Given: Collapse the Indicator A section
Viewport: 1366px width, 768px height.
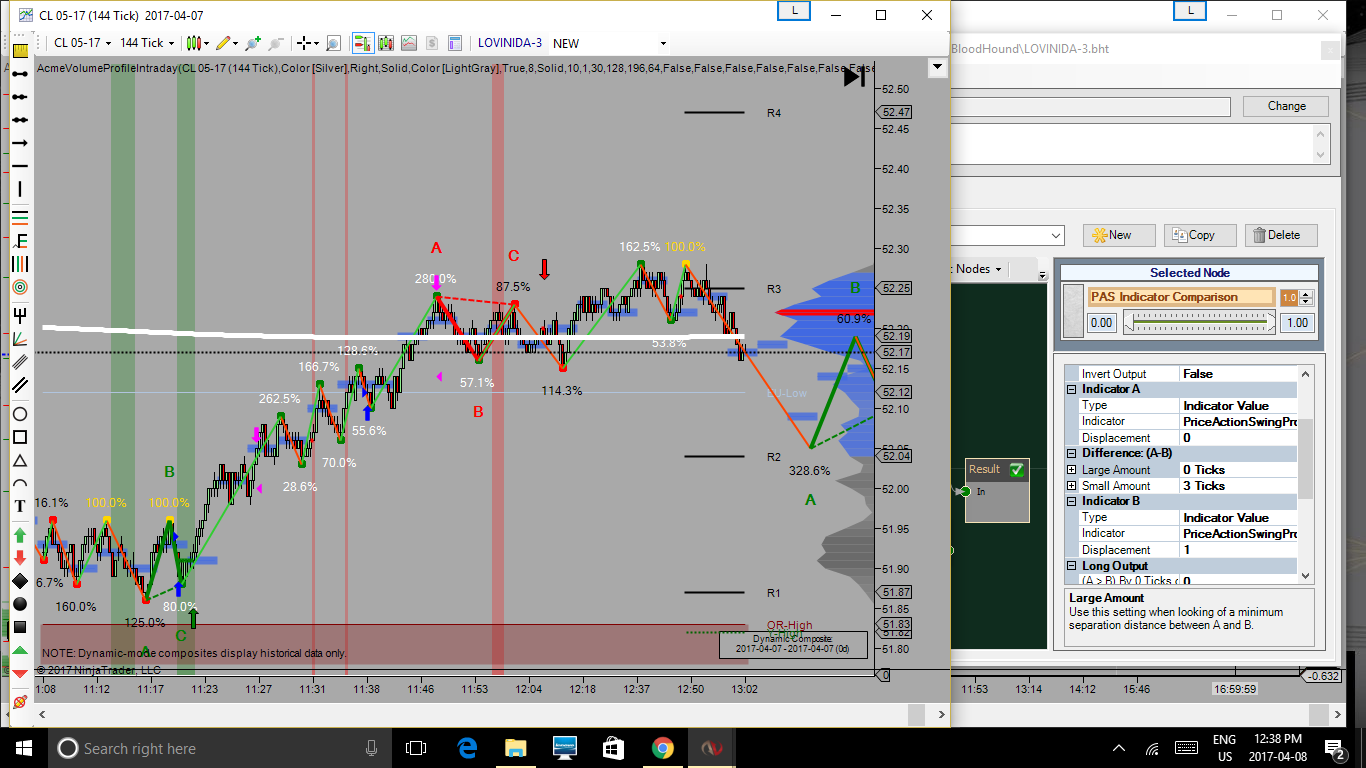Looking at the screenshot, I should [1072, 390].
